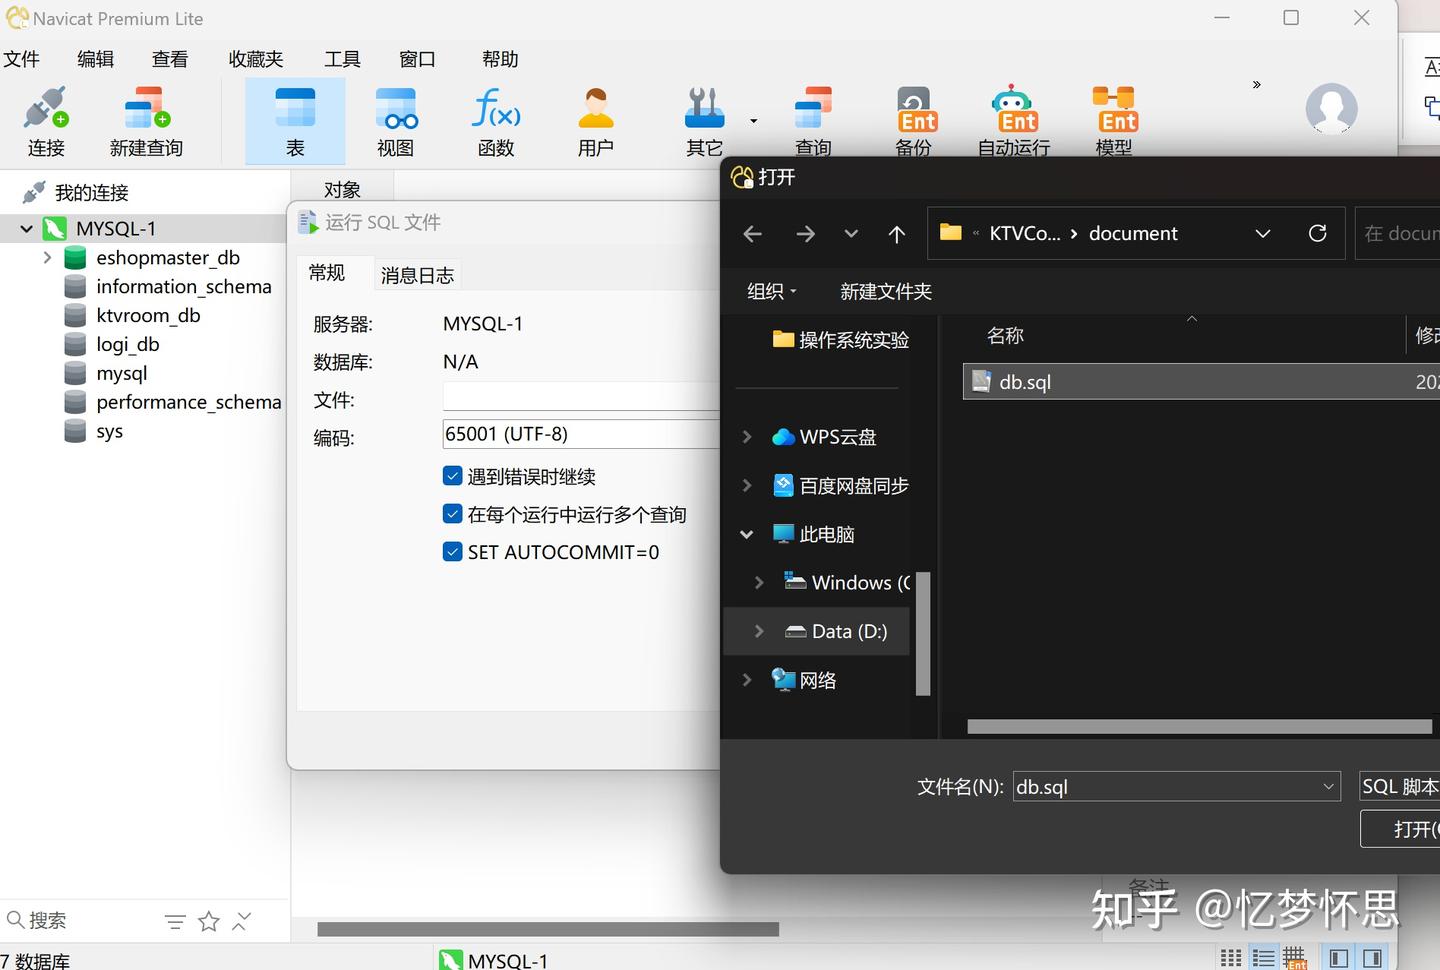Open the 工具 menu
The width and height of the screenshot is (1440, 970).
coord(342,59)
